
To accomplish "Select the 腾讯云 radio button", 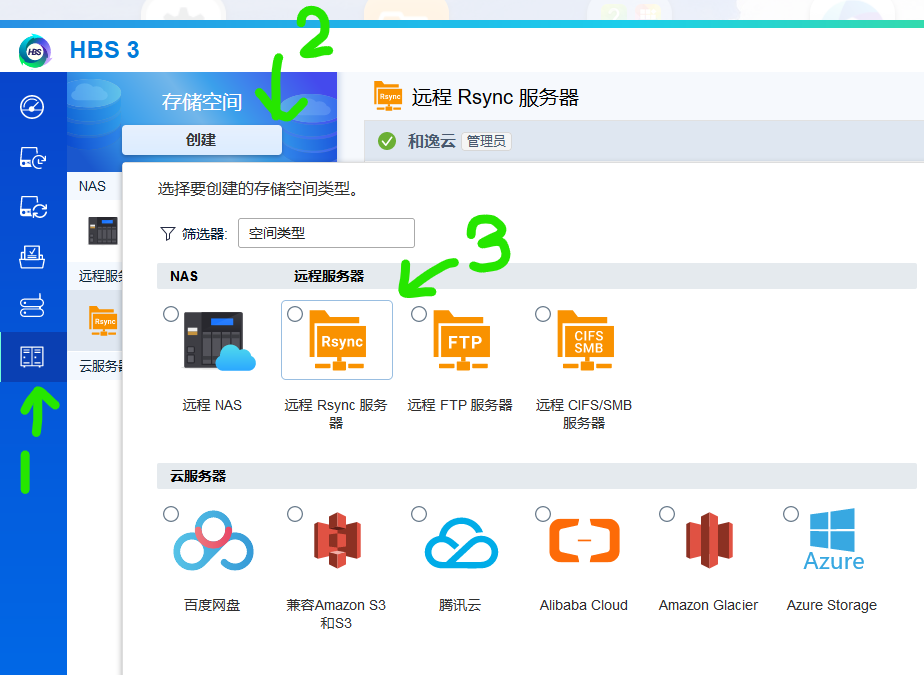I will [x=419, y=514].
